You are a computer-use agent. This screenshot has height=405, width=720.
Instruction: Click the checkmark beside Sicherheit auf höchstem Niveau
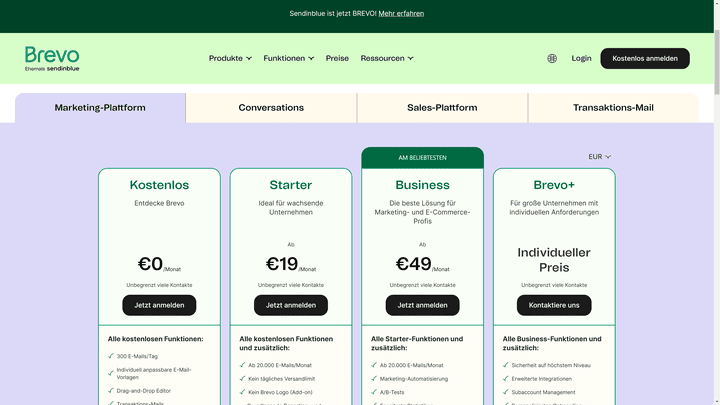point(506,365)
